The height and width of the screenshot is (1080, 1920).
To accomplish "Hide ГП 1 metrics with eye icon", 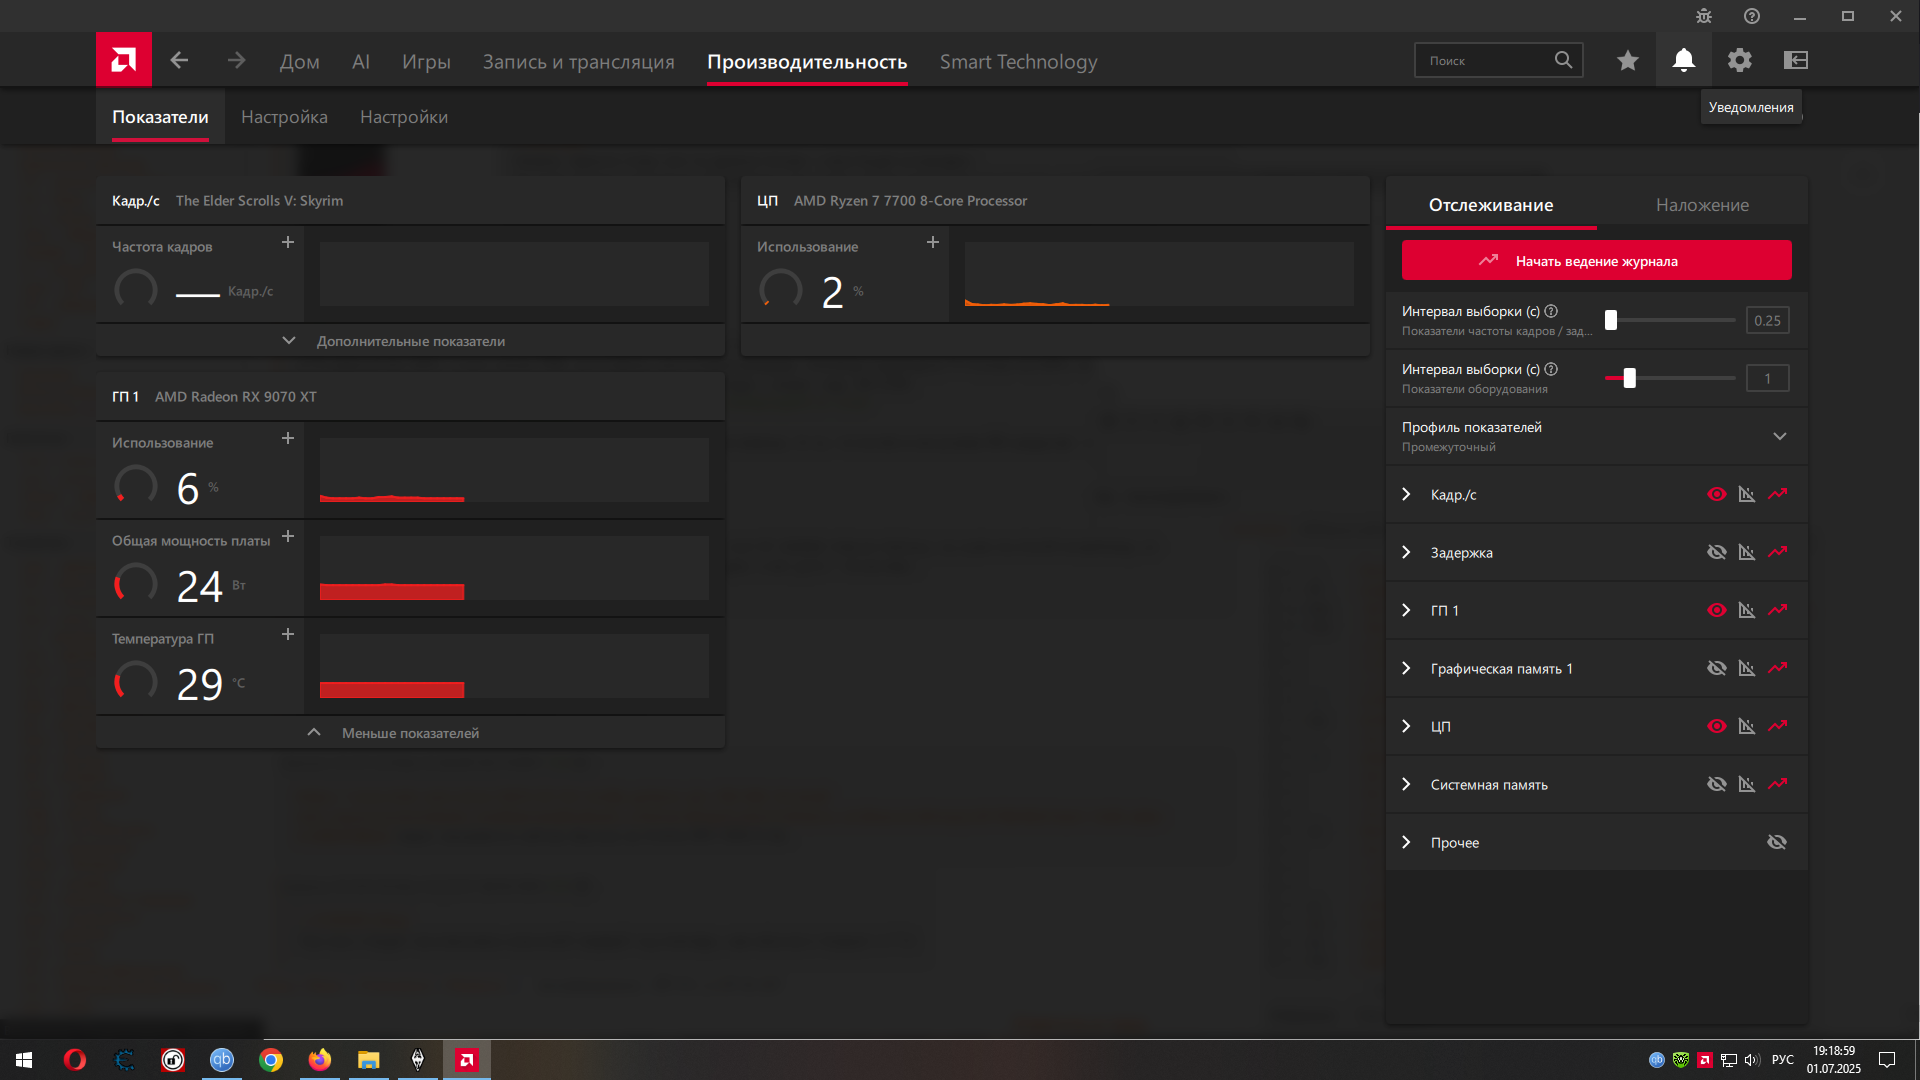I will pyautogui.click(x=1717, y=610).
